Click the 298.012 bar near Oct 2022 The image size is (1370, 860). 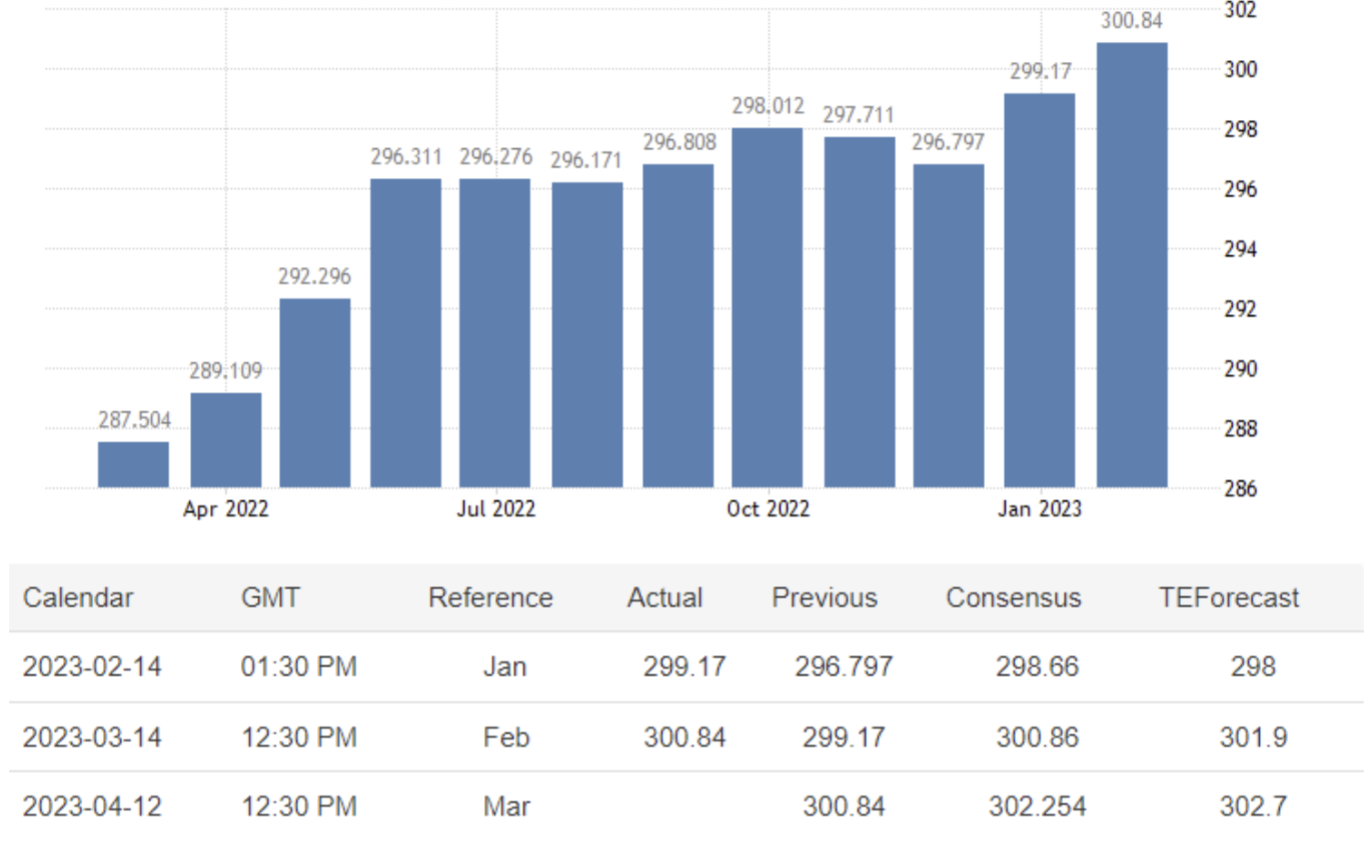(x=767, y=308)
